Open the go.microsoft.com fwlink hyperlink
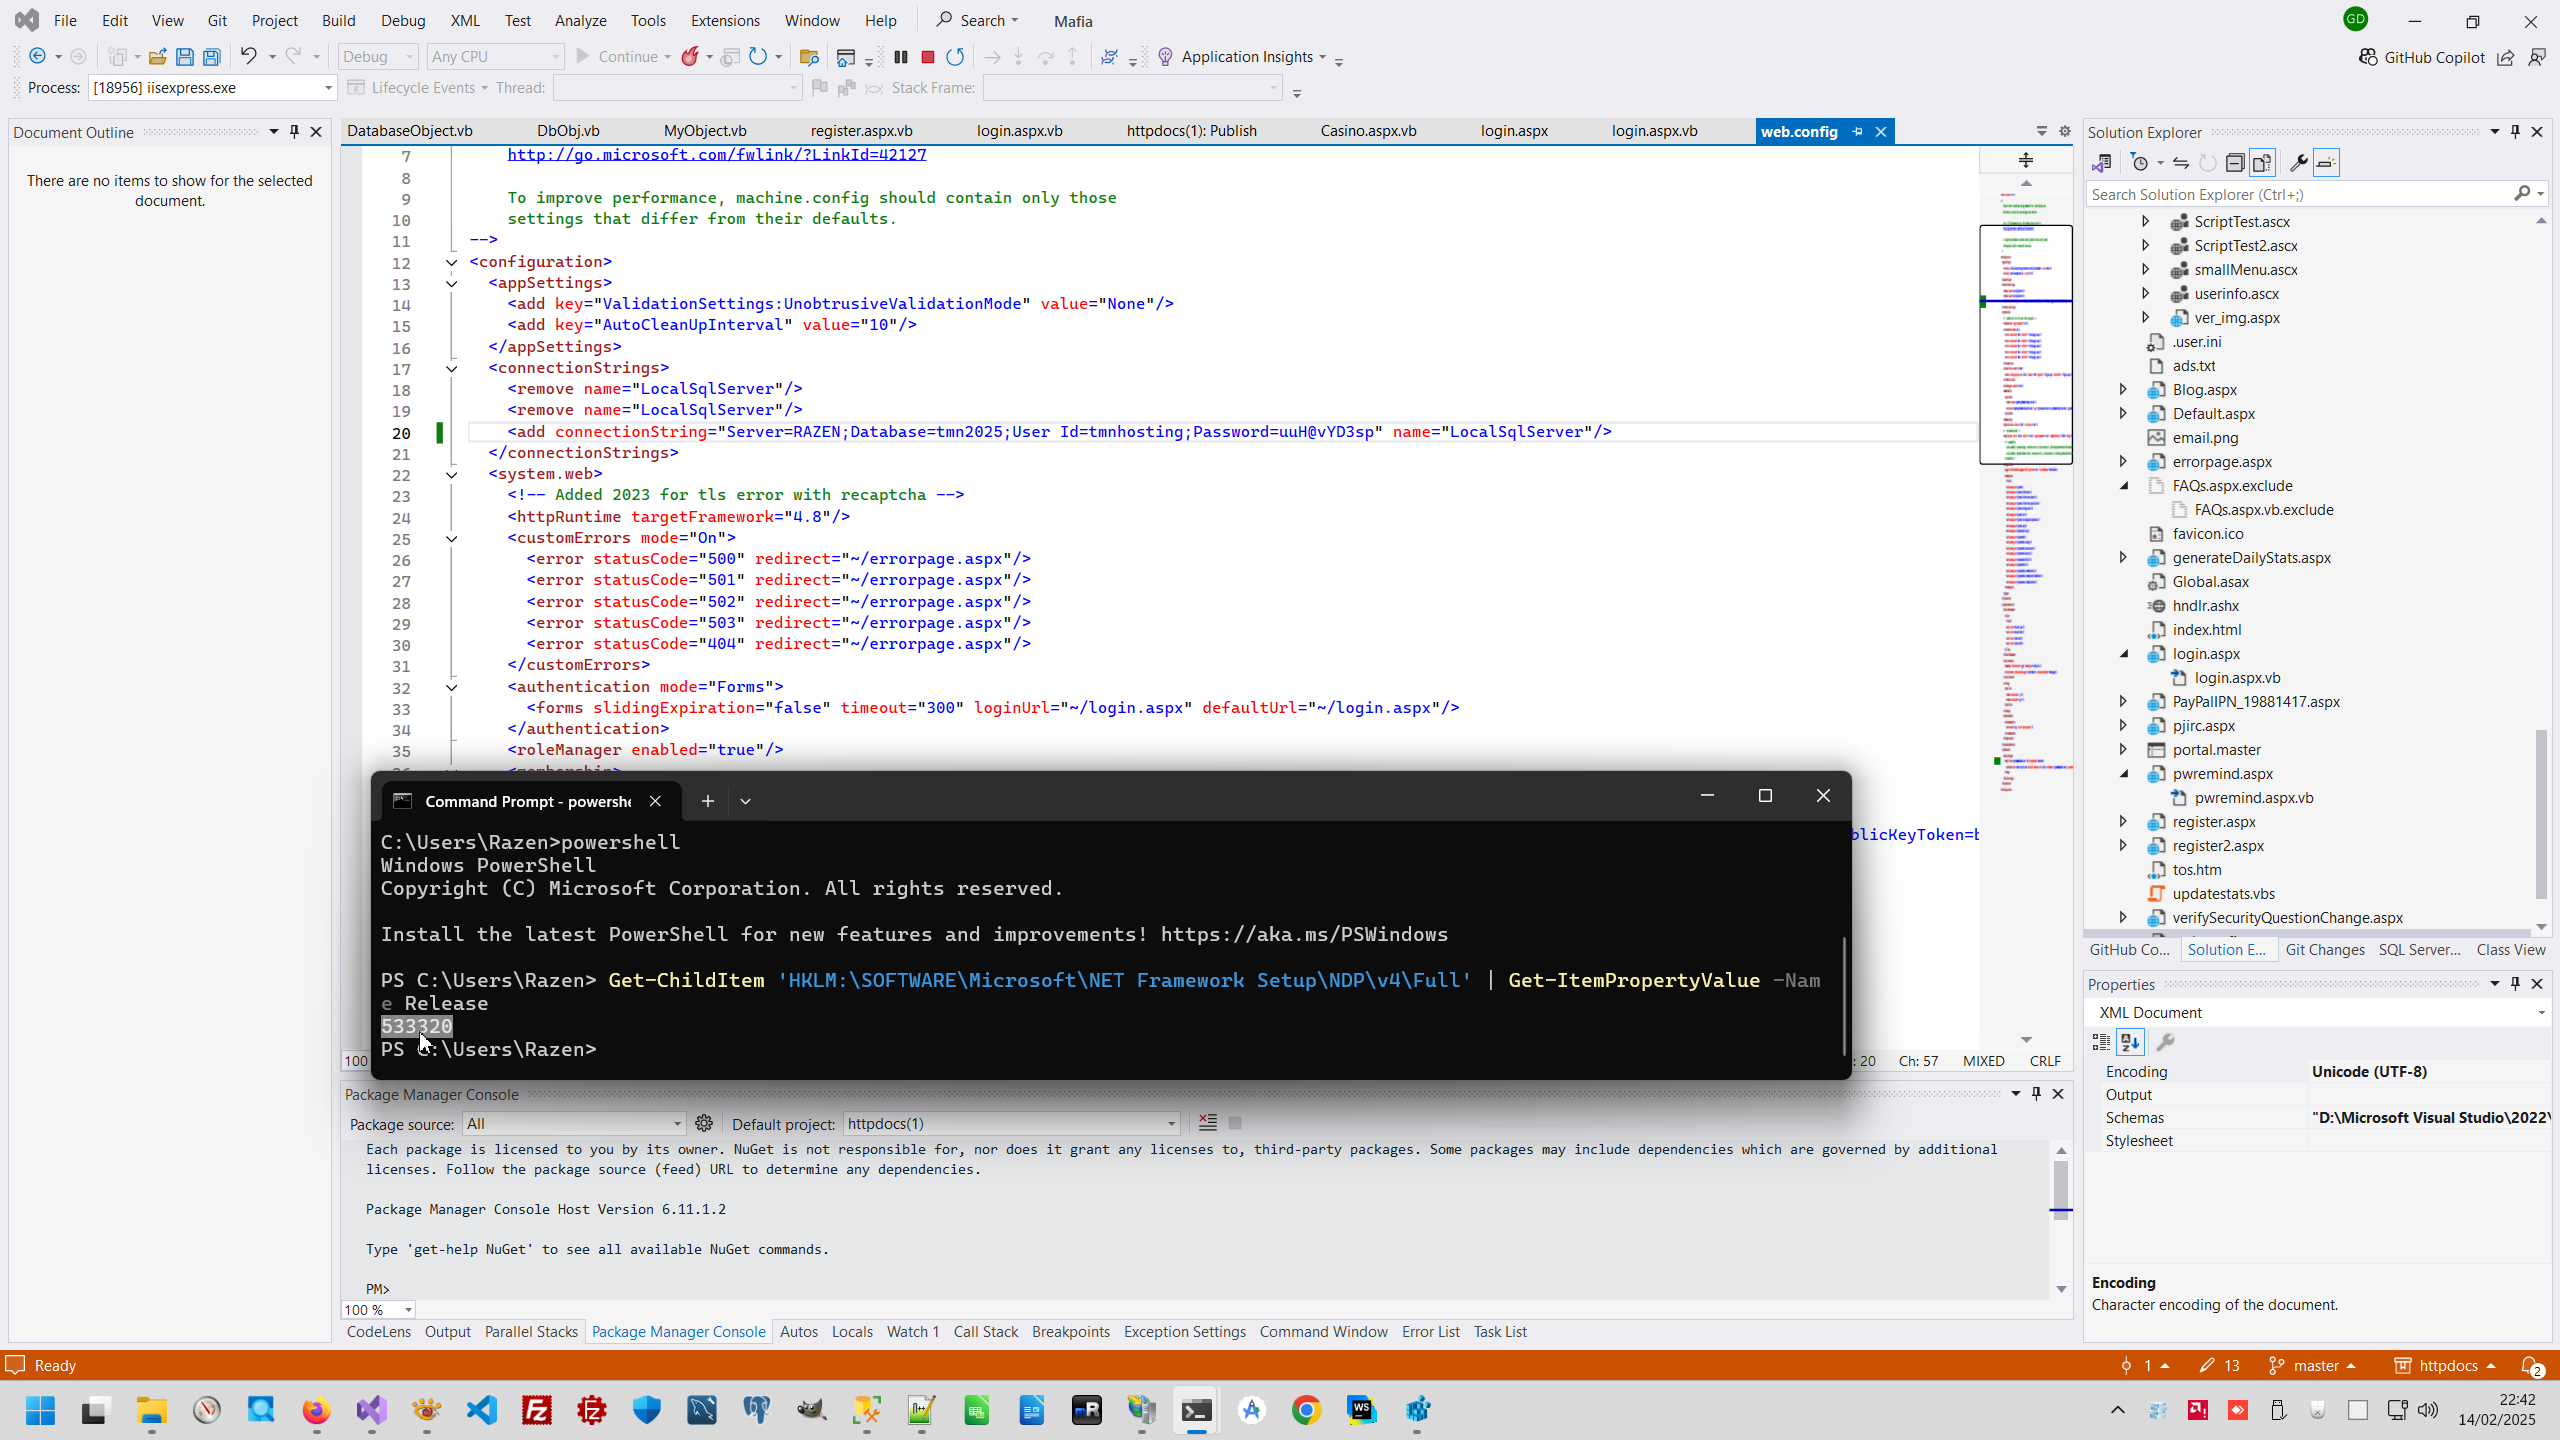The width and height of the screenshot is (2560, 1440). point(716,155)
